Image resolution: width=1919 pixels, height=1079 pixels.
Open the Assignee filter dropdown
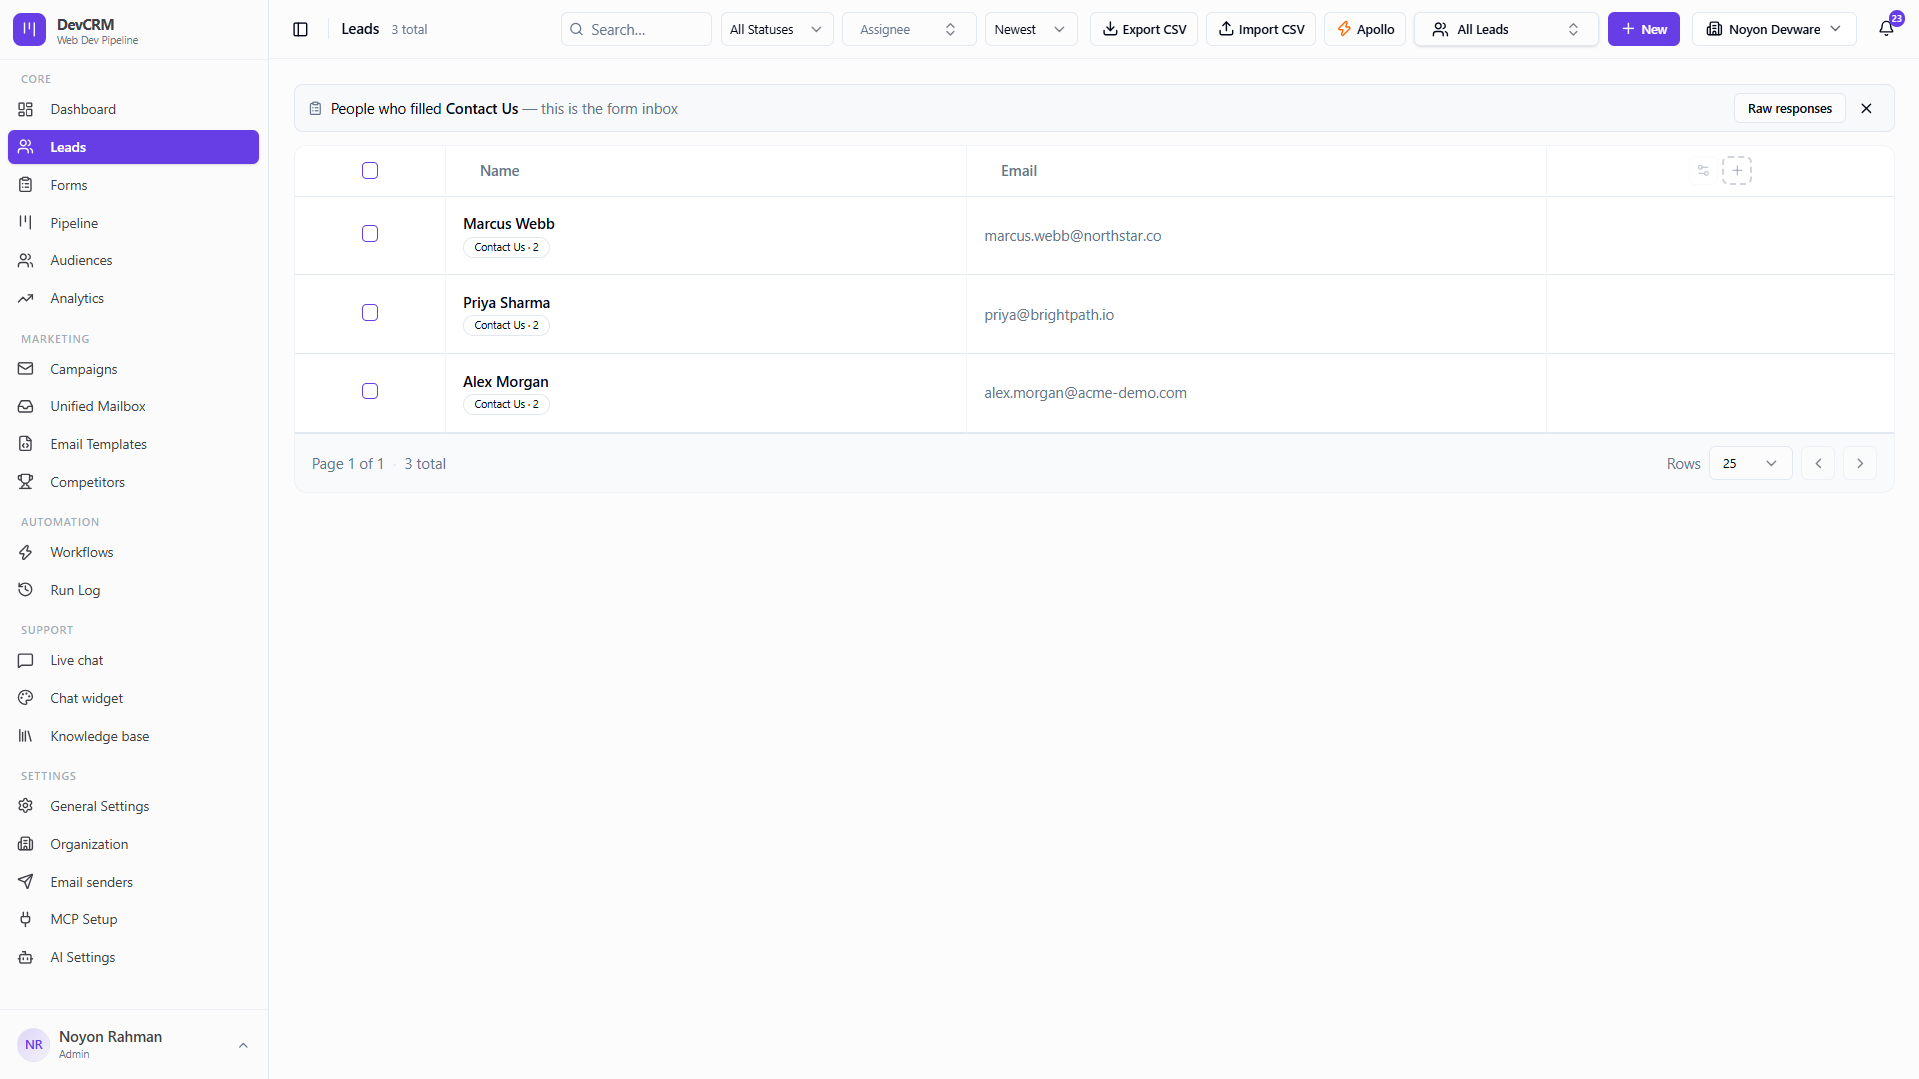point(908,29)
